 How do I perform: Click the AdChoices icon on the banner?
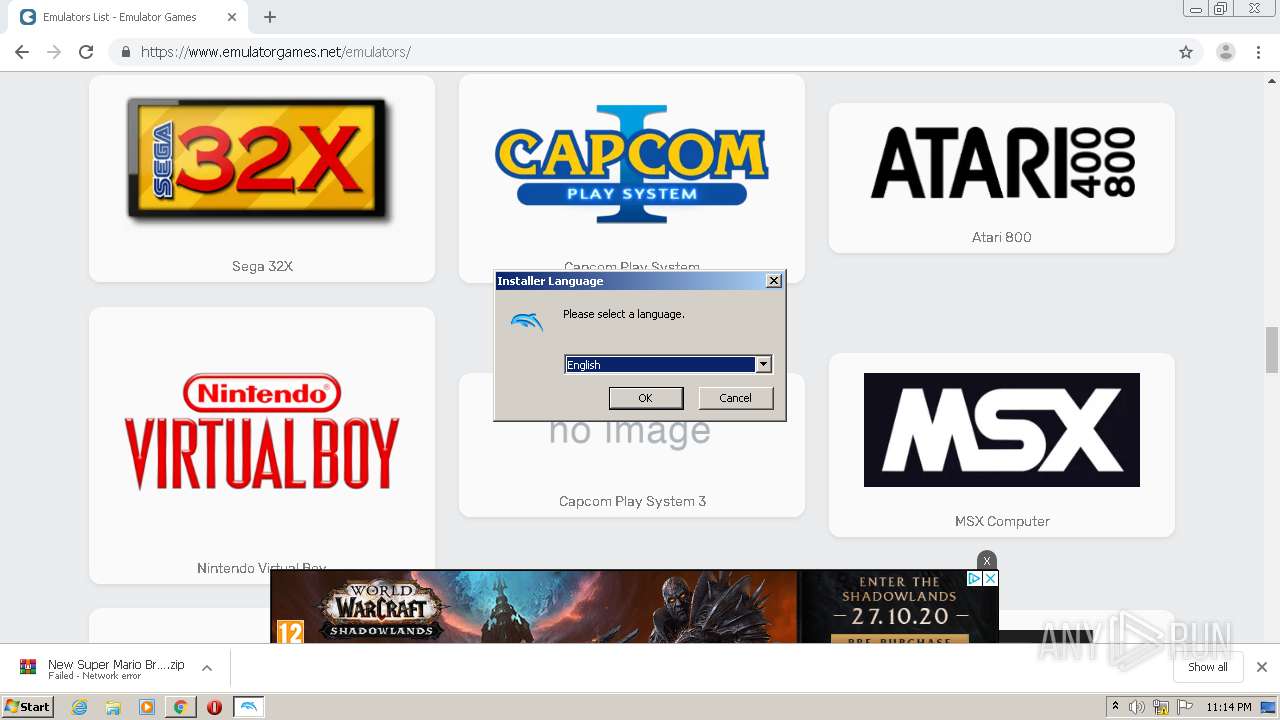click(x=974, y=579)
